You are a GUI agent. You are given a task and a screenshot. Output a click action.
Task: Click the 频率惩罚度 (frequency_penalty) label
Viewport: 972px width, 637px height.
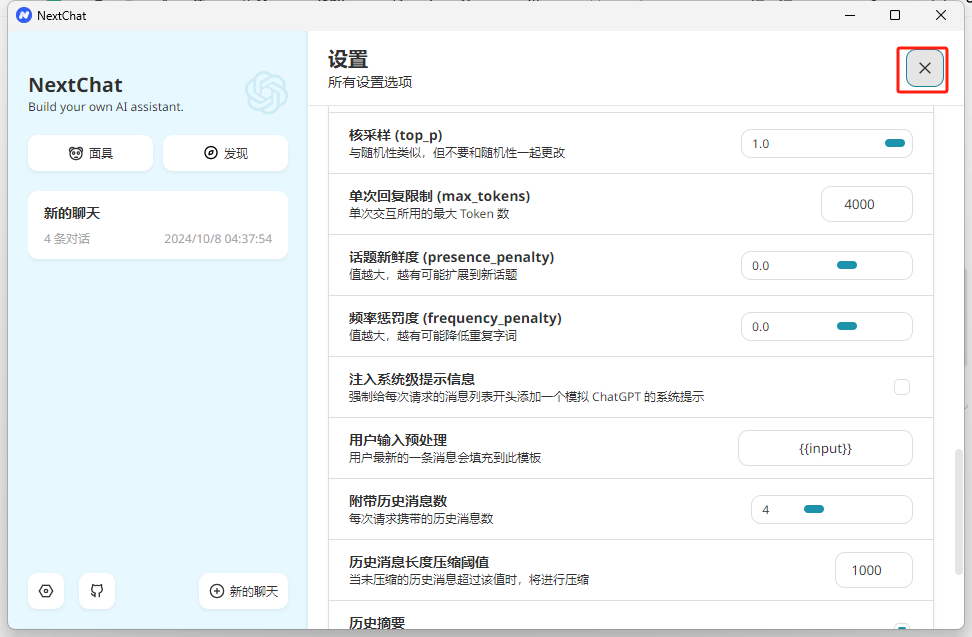pyautogui.click(x=455, y=318)
